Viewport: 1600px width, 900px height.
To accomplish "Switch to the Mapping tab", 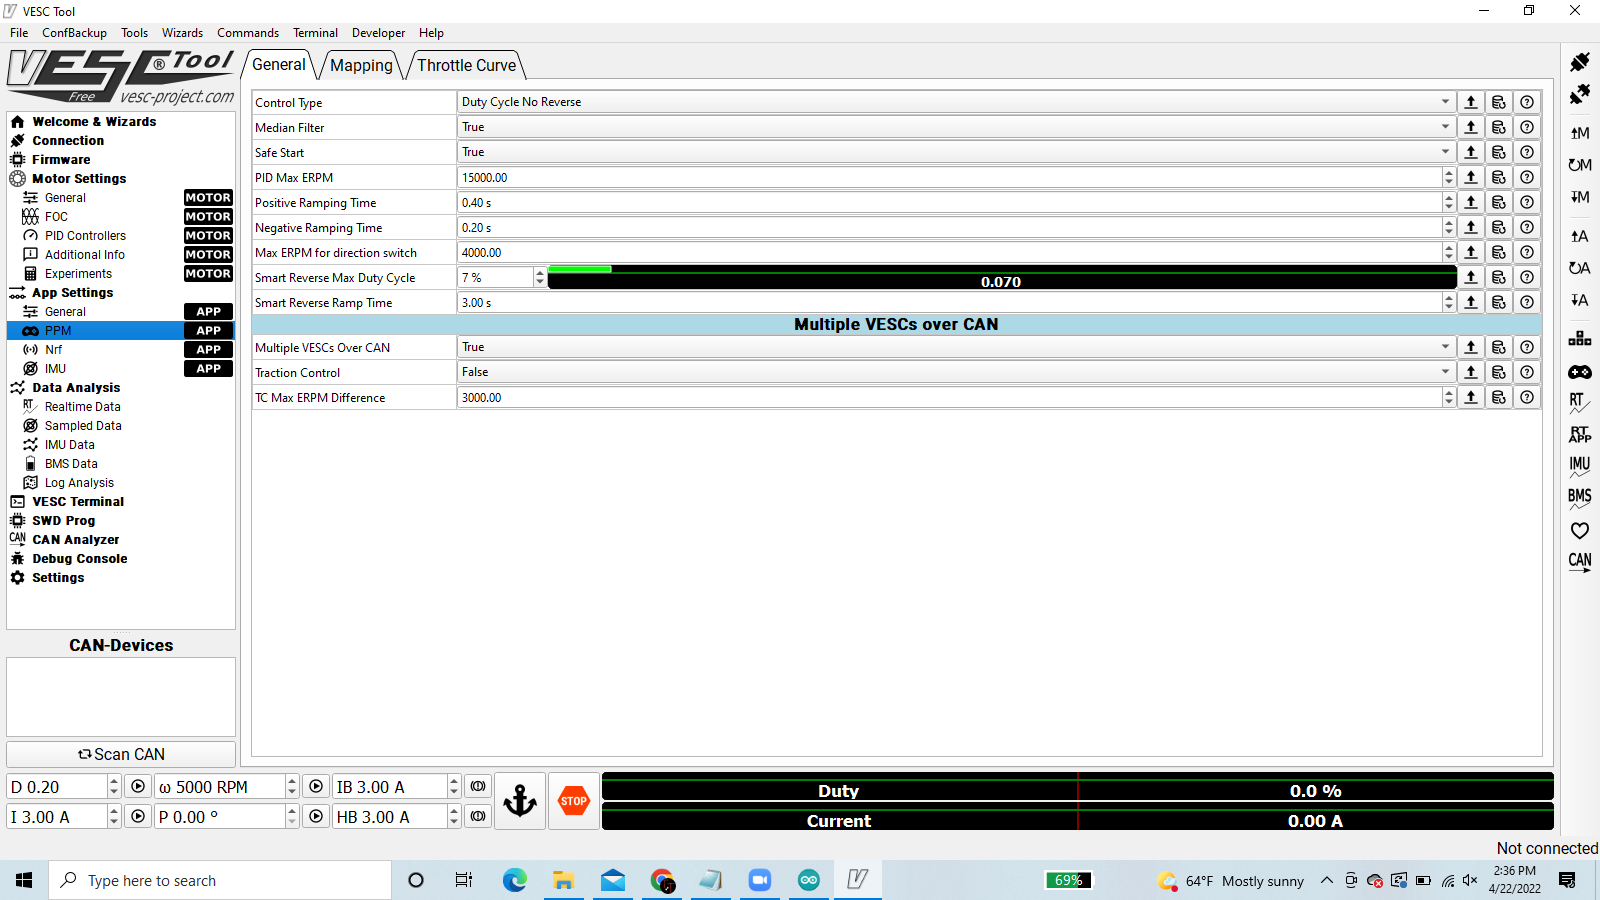I will 361,65.
